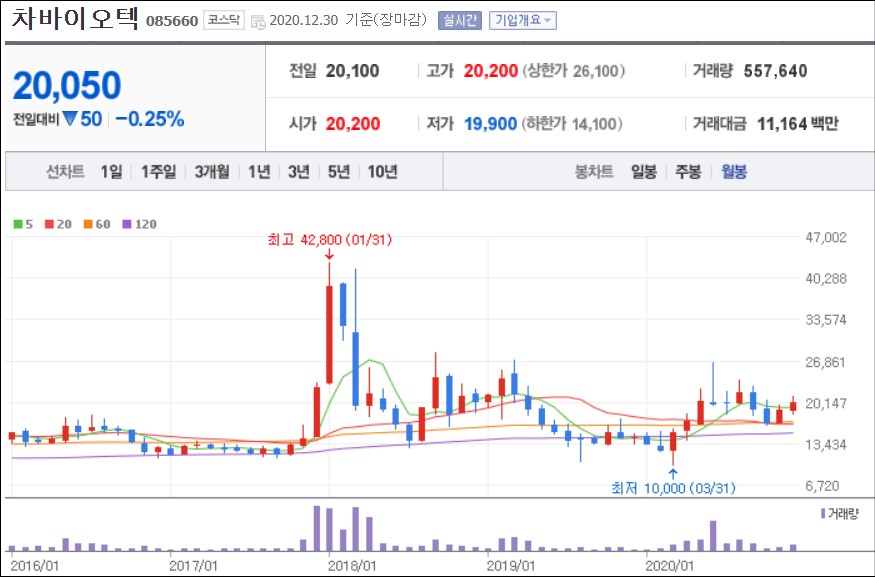The height and width of the screenshot is (577, 875).
Task: Click the purple 120-period moving average swatch
Action: click(127, 224)
